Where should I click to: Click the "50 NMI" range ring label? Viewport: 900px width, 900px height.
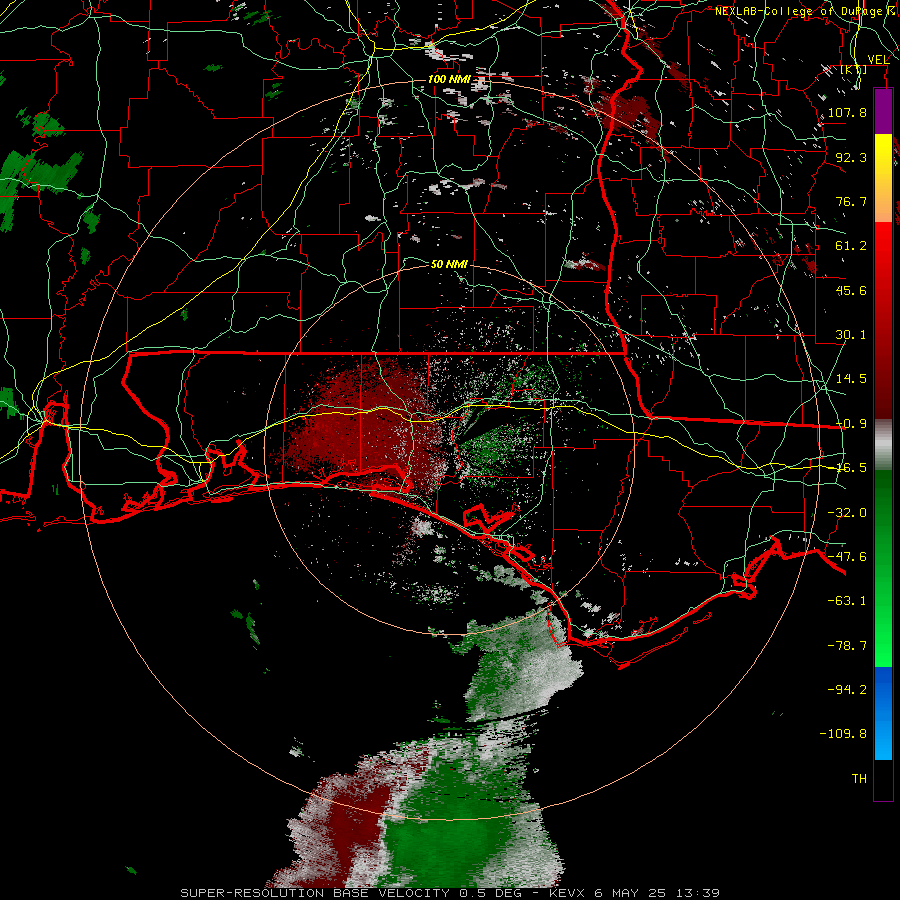point(449,264)
